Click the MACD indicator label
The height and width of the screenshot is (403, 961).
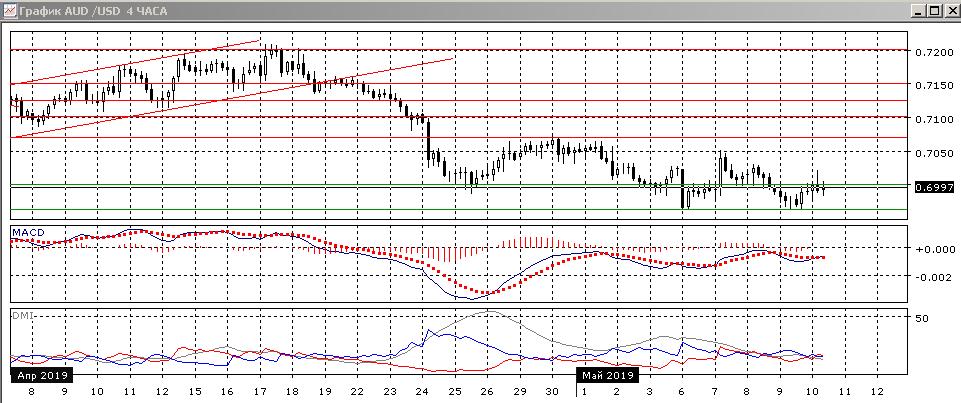27,232
